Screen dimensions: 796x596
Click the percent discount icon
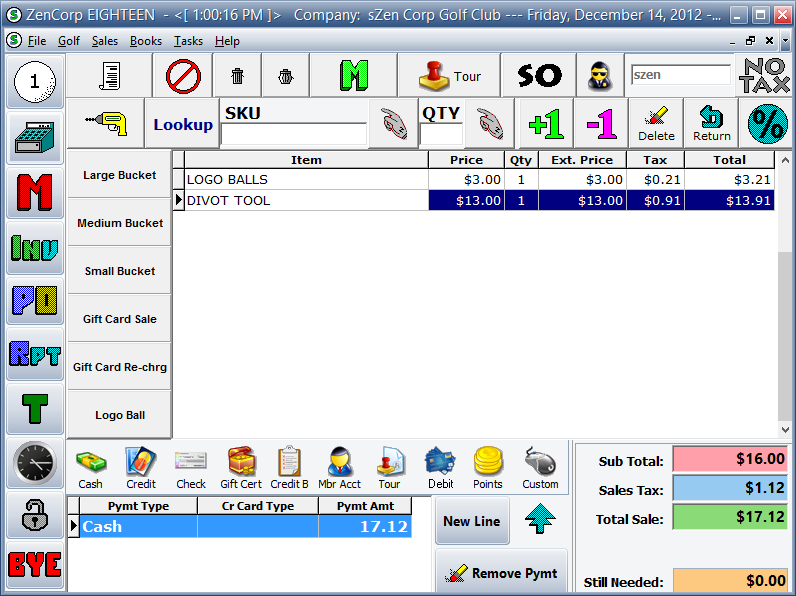767,123
